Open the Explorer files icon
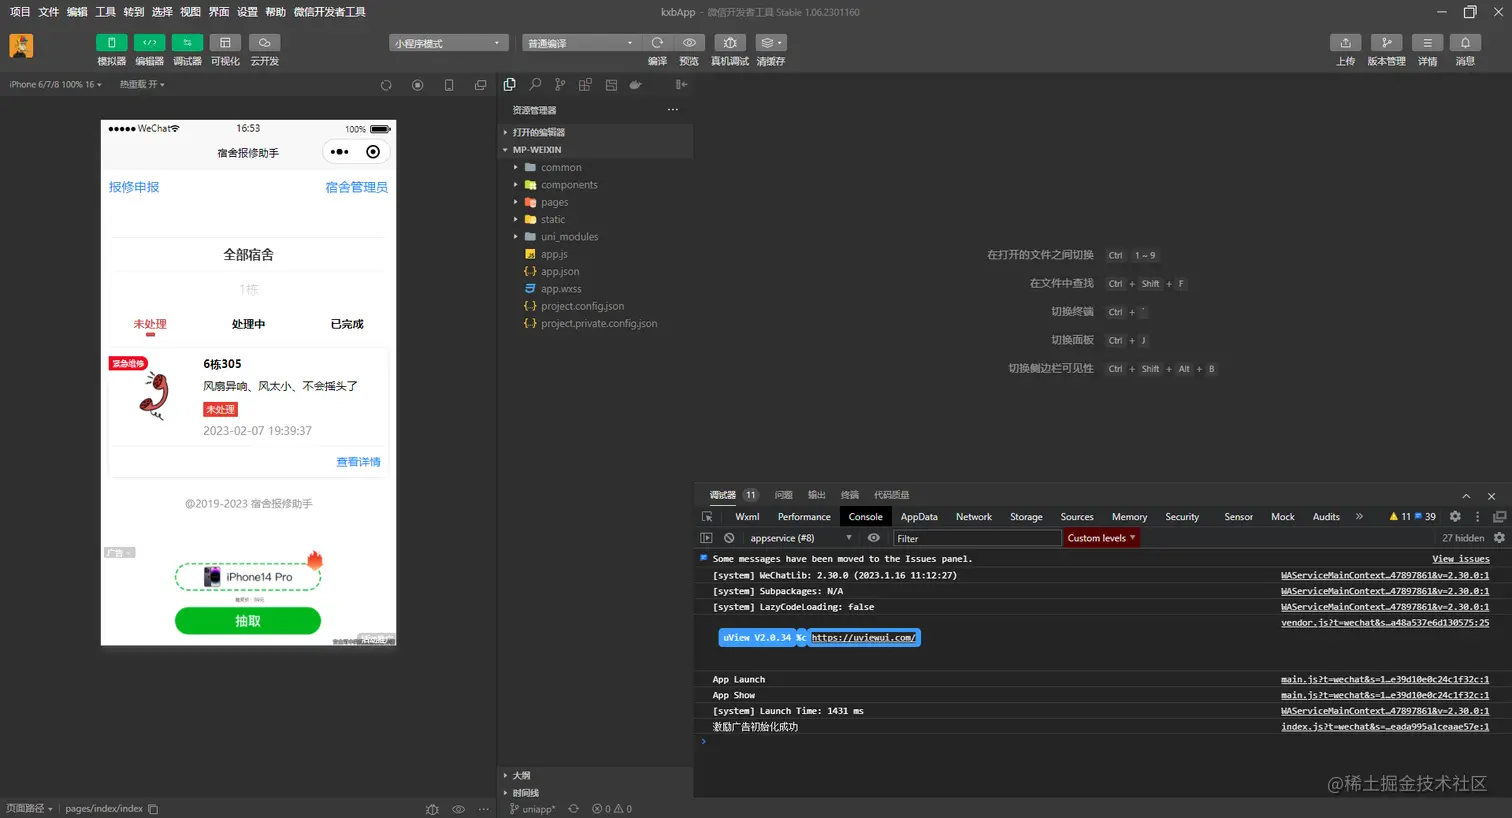This screenshot has height=818, width=1512. (510, 85)
